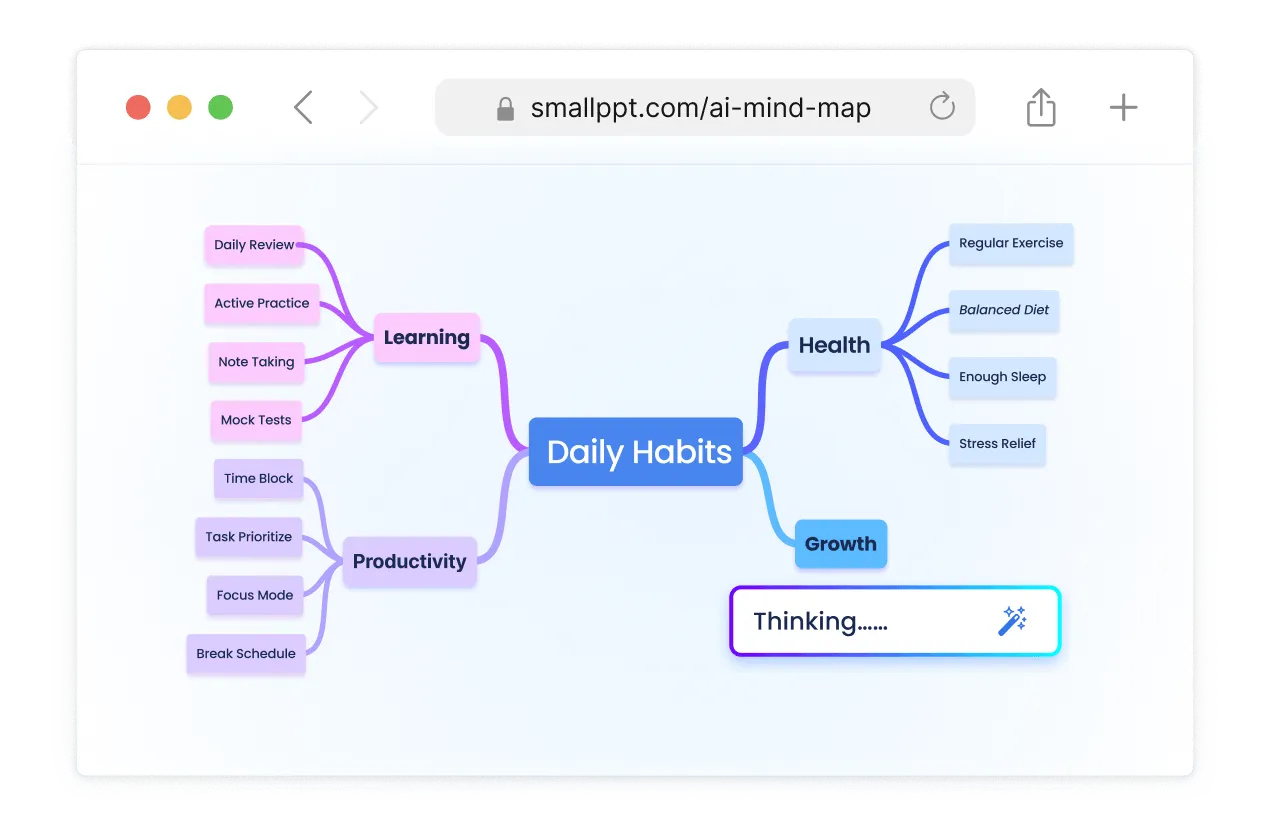This screenshot has width=1270, height=826.
Task: Collapse the Health branch node
Action: click(x=834, y=345)
